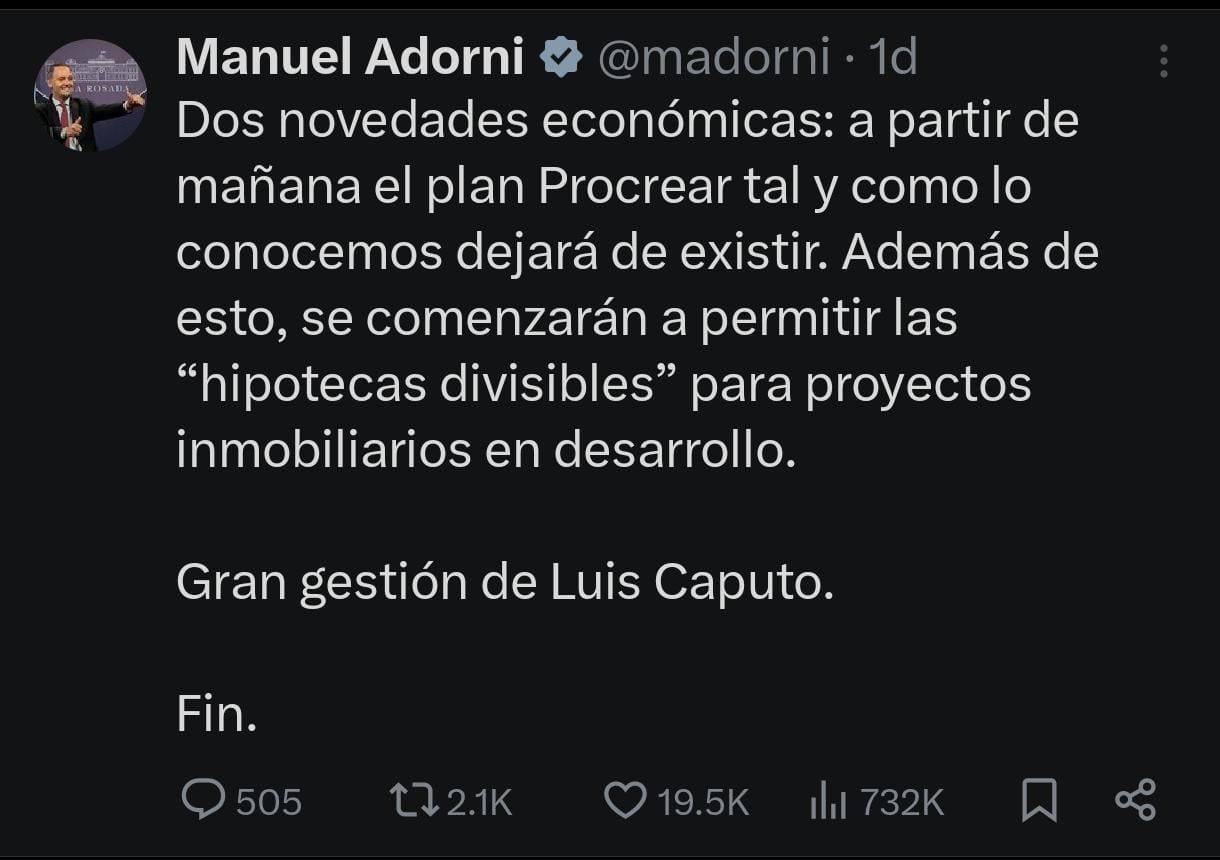Click the word "Fin." in the post
The width and height of the screenshot is (1220, 860).
click(217, 714)
